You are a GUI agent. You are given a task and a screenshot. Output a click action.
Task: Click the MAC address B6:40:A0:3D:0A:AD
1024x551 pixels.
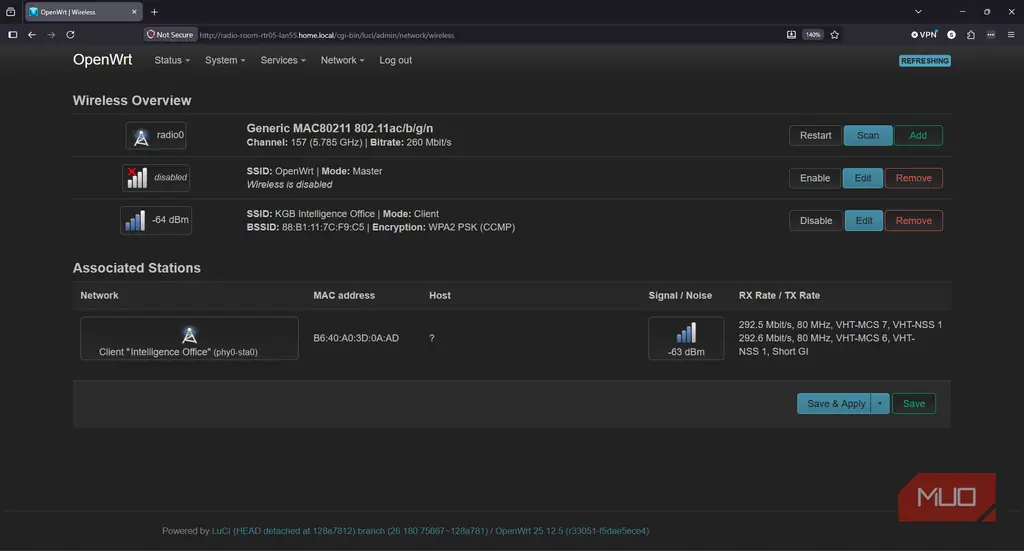[x=356, y=338]
